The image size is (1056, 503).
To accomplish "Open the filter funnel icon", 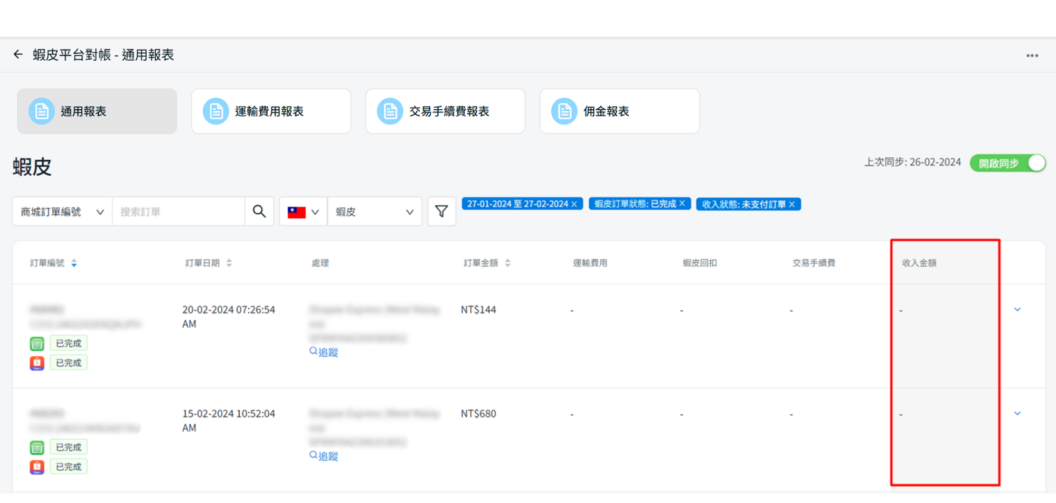I will tap(441, 211).
